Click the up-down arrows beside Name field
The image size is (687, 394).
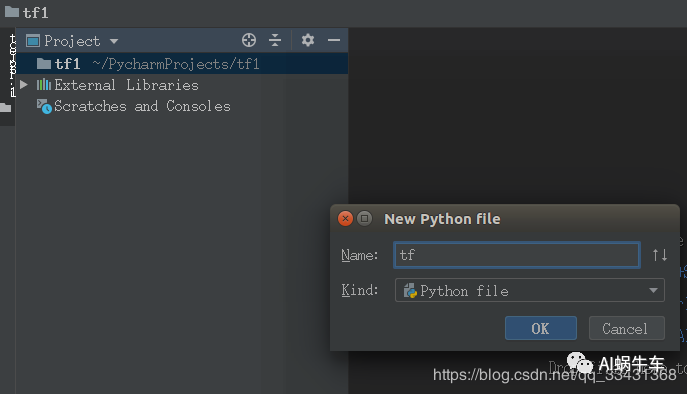tap(659, 255)
